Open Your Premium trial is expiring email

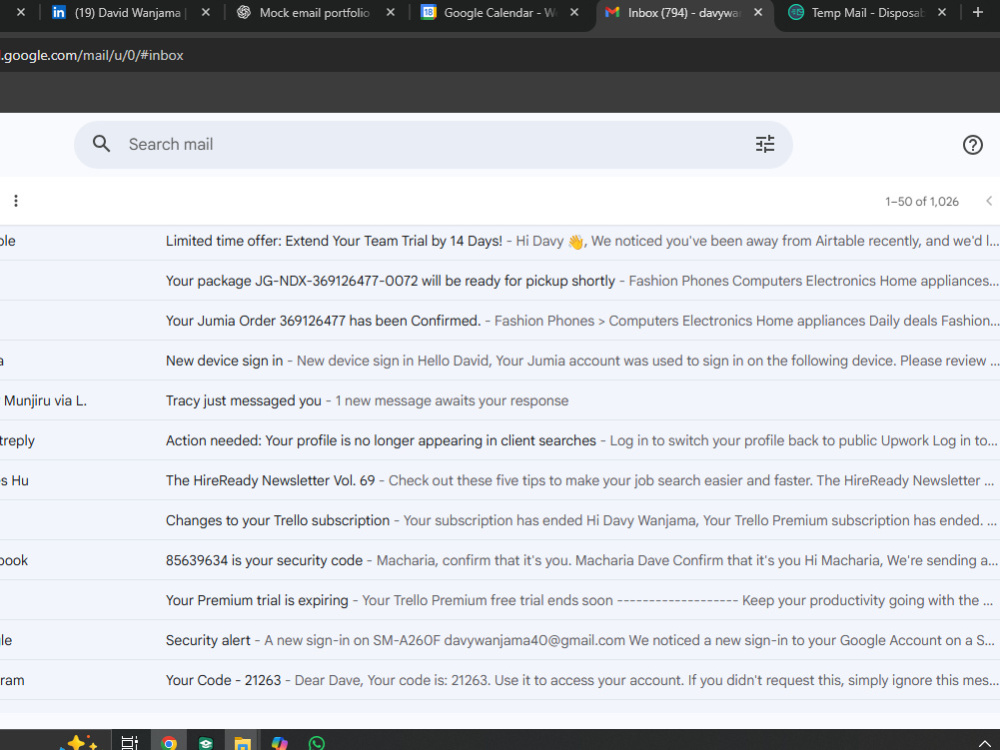tap(500, 600)
